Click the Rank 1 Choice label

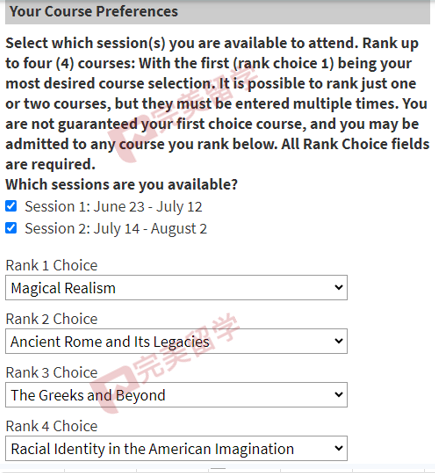pyautogui.click(x=52, y=266)
